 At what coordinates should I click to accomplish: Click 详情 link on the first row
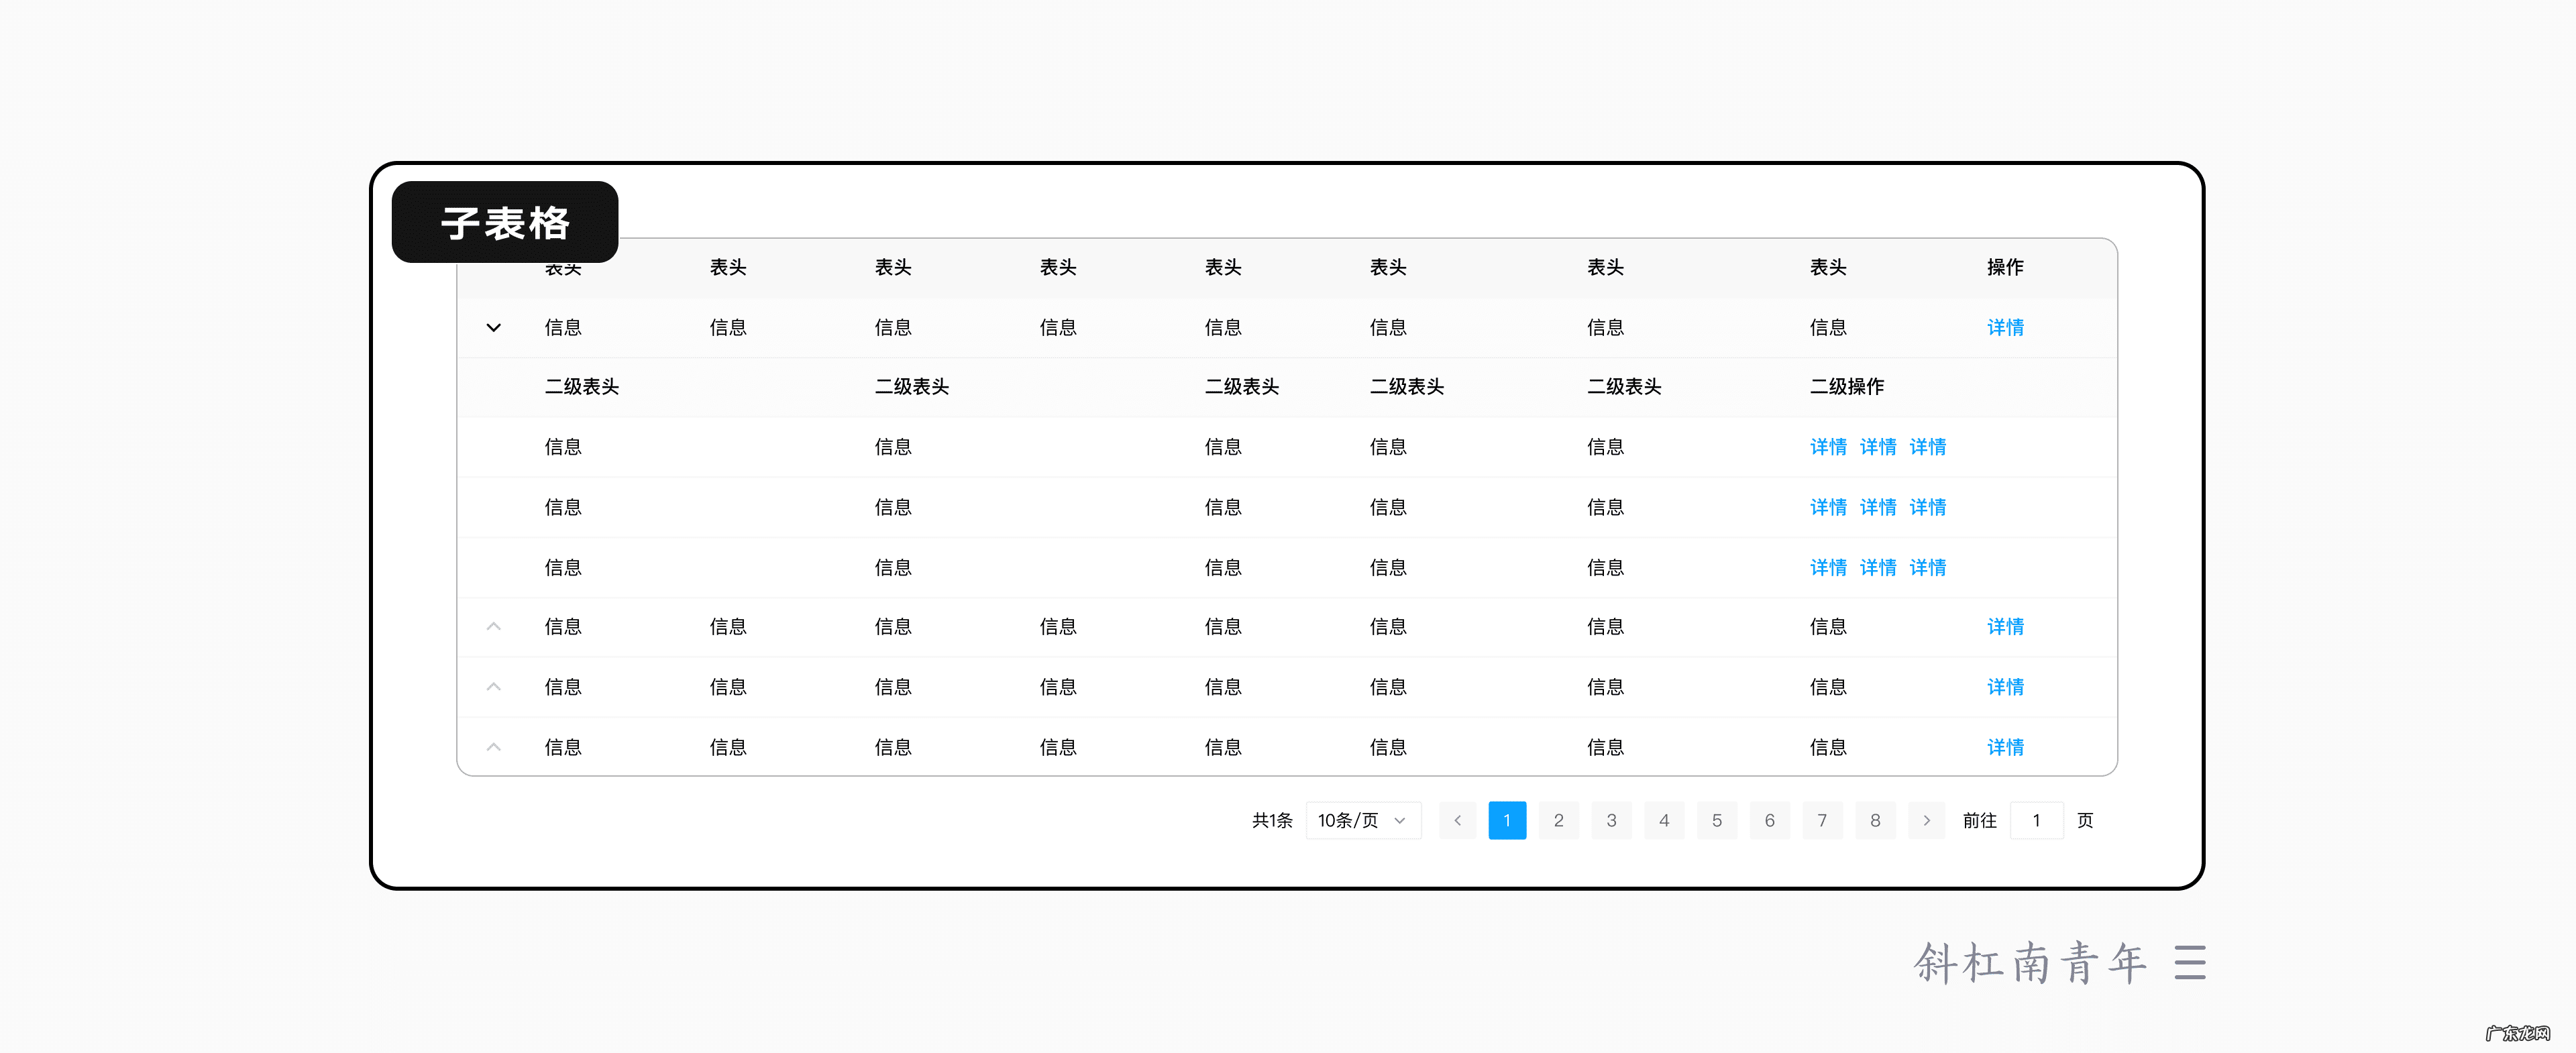click(x=2005, y=327)
